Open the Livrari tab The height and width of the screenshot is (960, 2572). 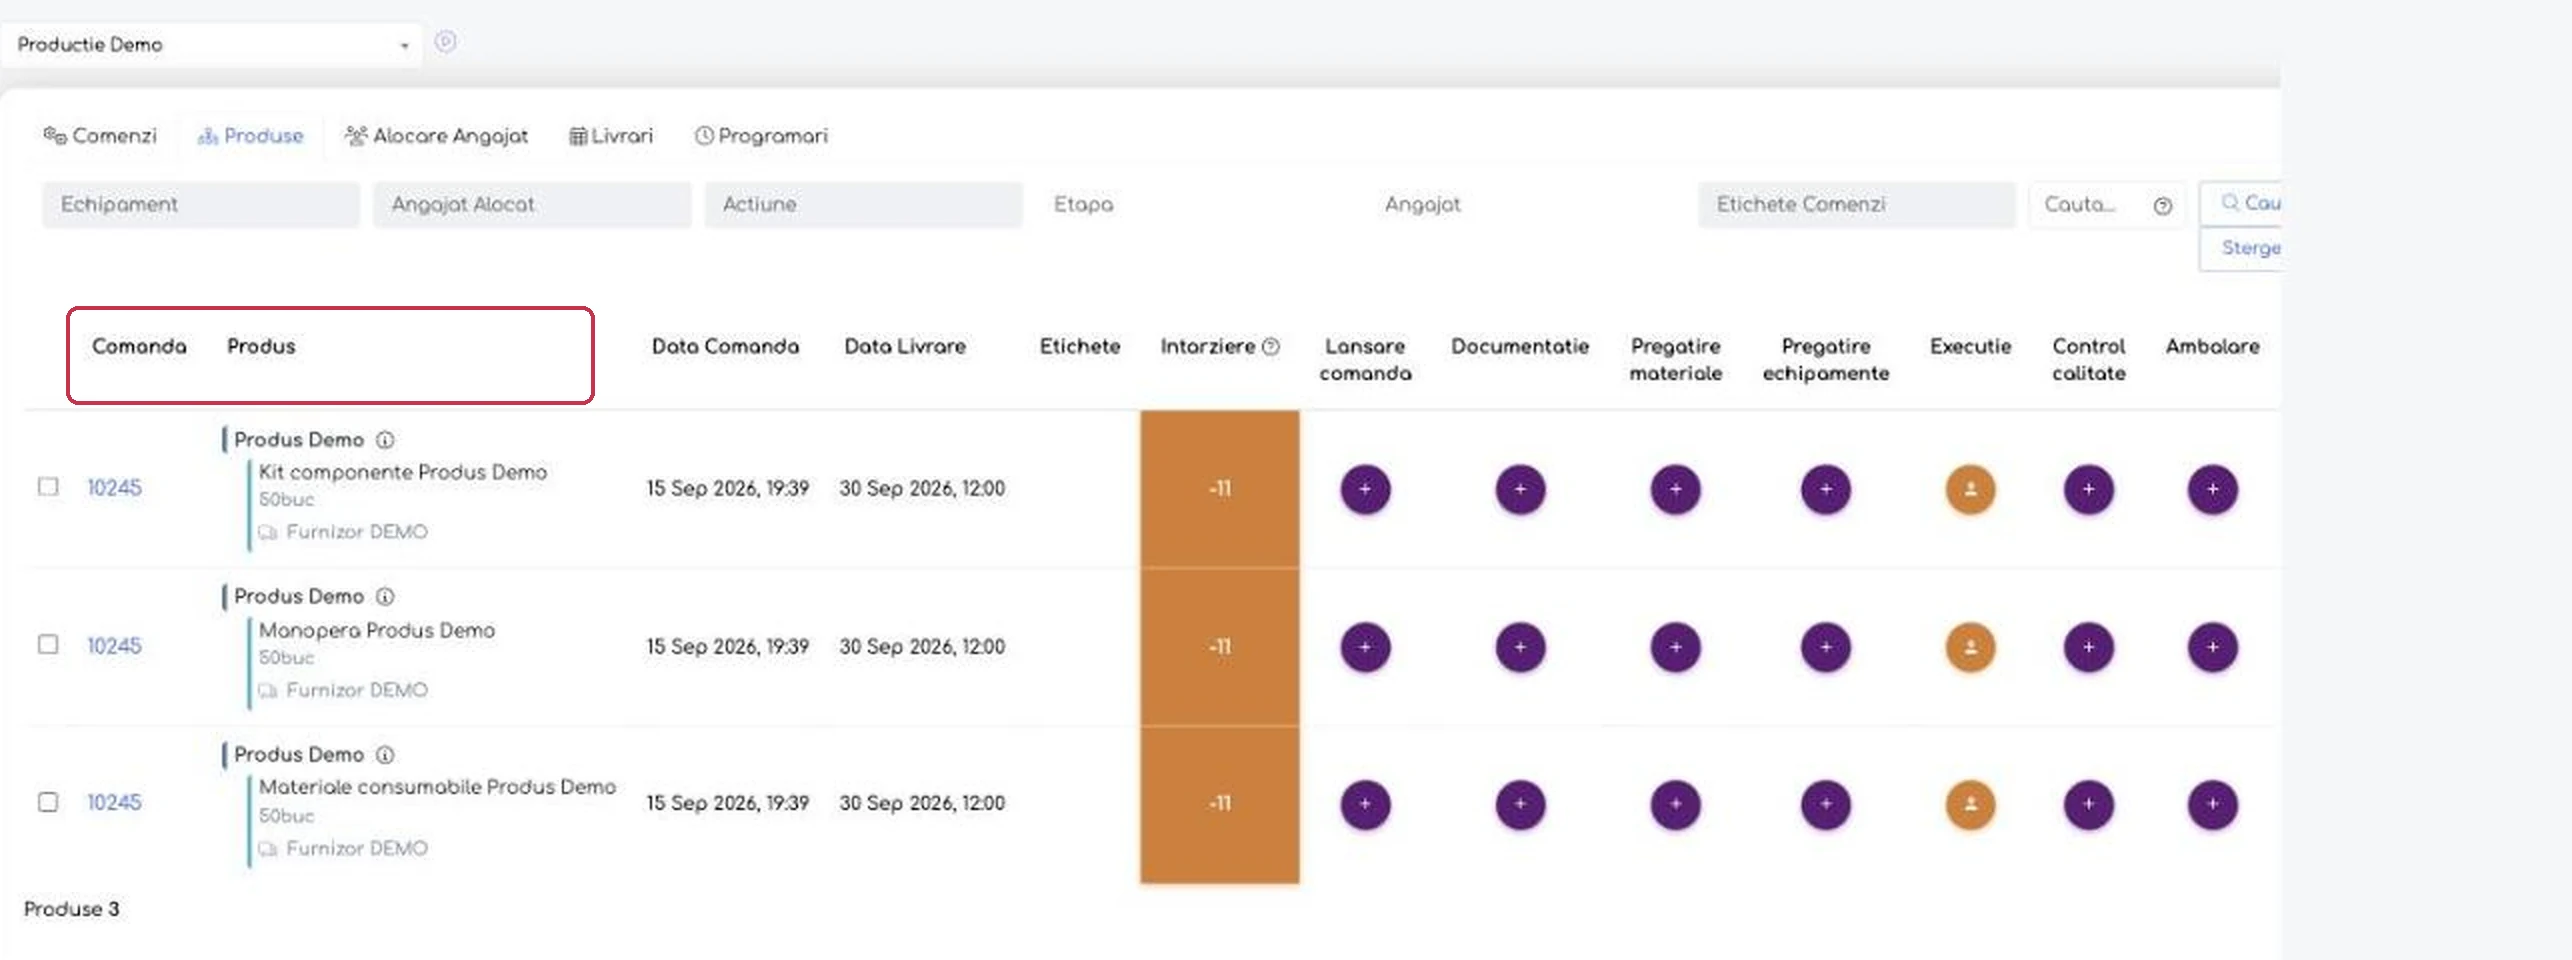click(611, 136)
